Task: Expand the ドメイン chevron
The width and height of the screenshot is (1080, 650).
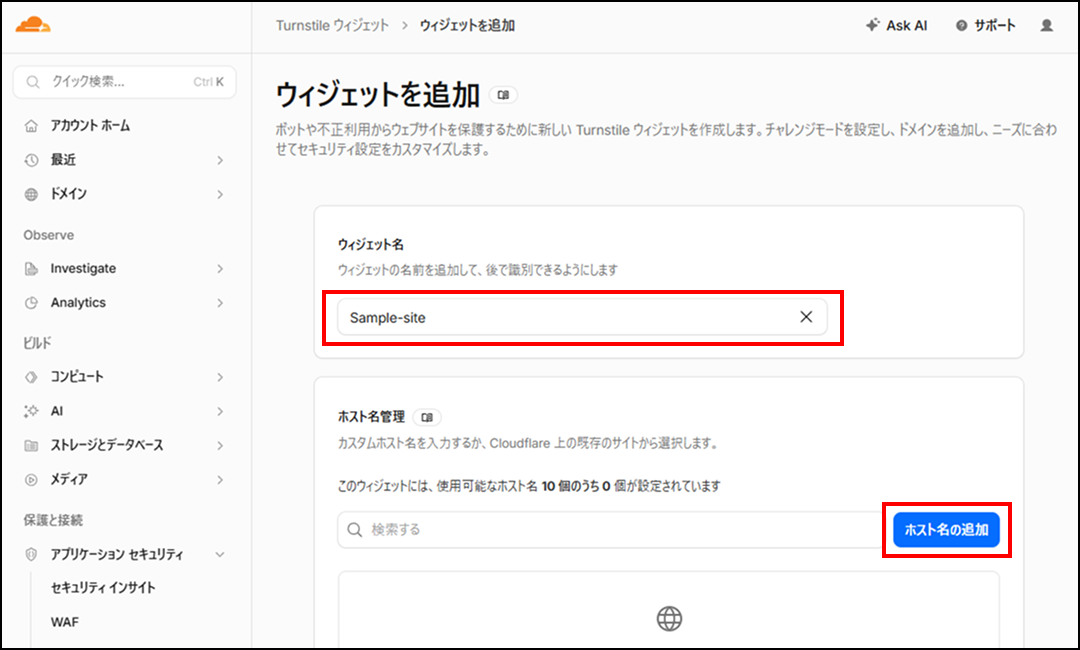Action: point(220,194)
